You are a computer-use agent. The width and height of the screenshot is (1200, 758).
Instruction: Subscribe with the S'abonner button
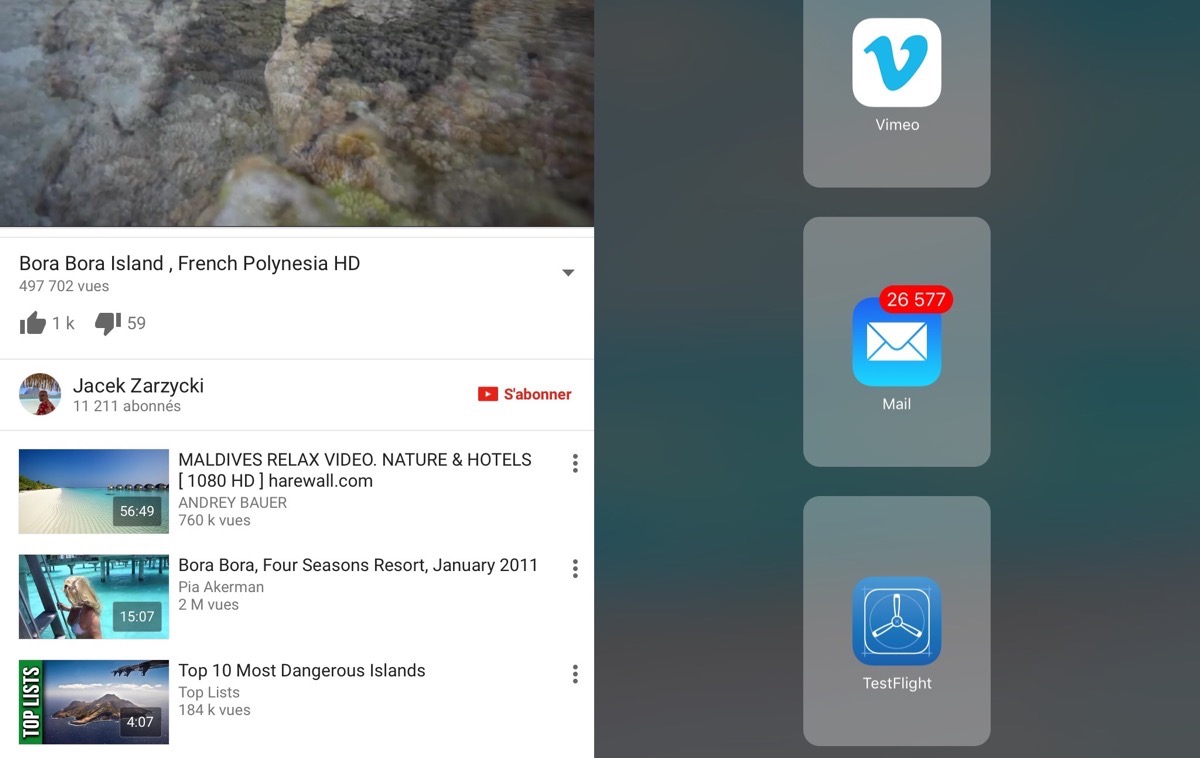click(x=525, y=394)
